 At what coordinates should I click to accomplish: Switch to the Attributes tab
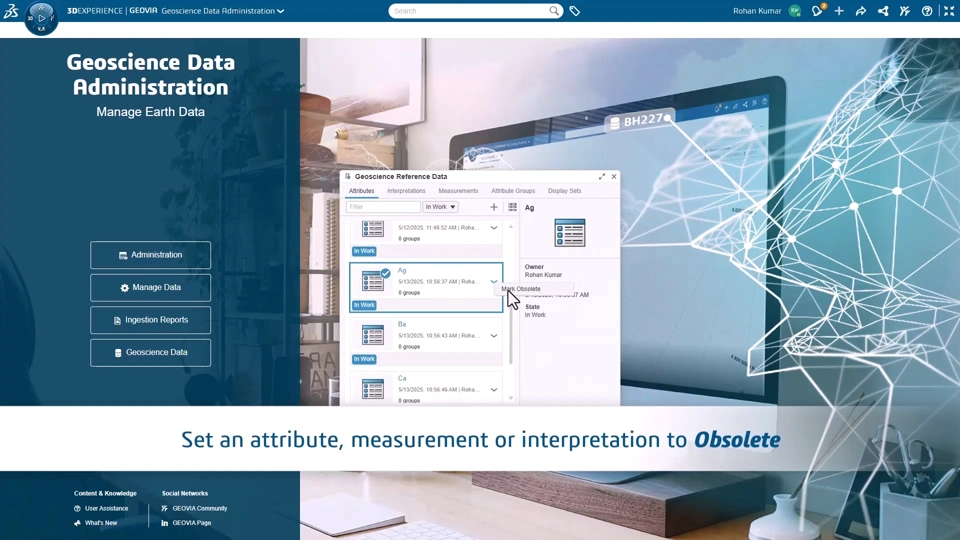361,191
